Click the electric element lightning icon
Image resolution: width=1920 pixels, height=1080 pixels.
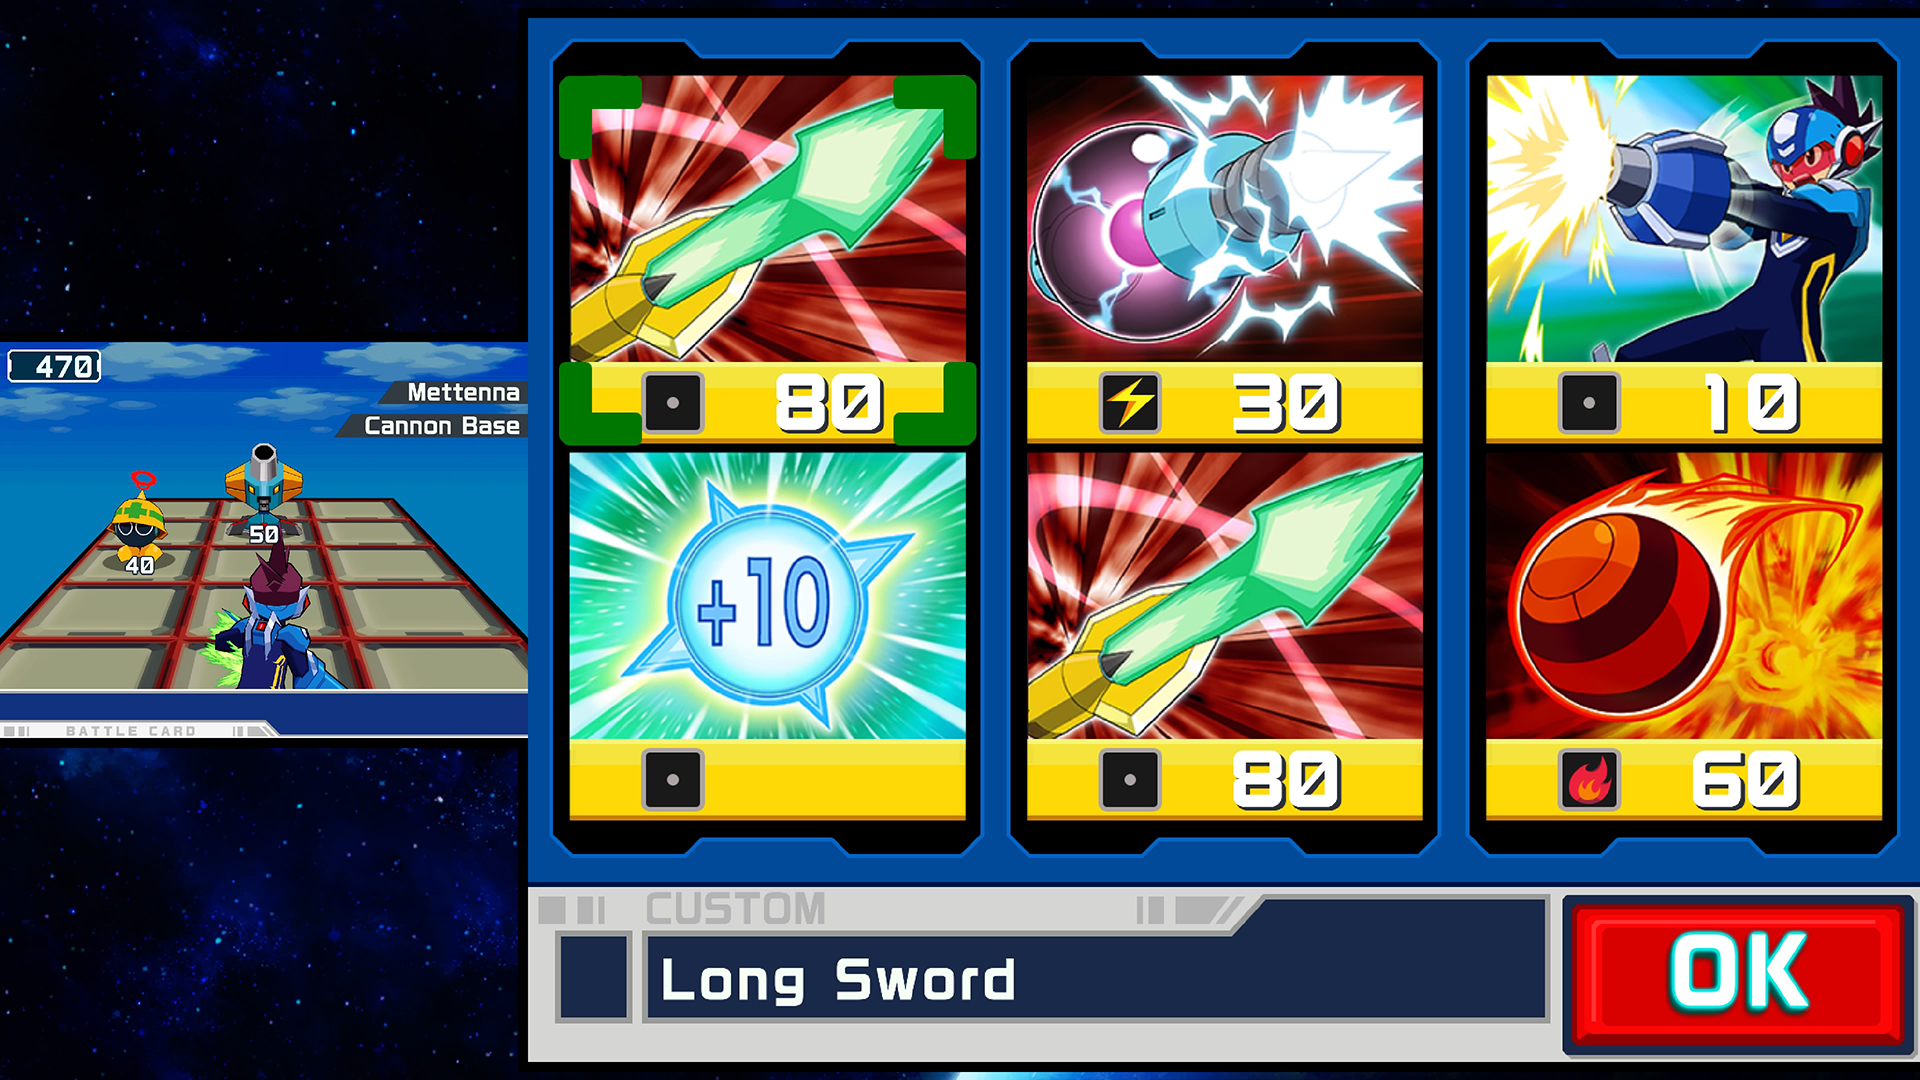pyautogui.click(x=1130, y=403)
